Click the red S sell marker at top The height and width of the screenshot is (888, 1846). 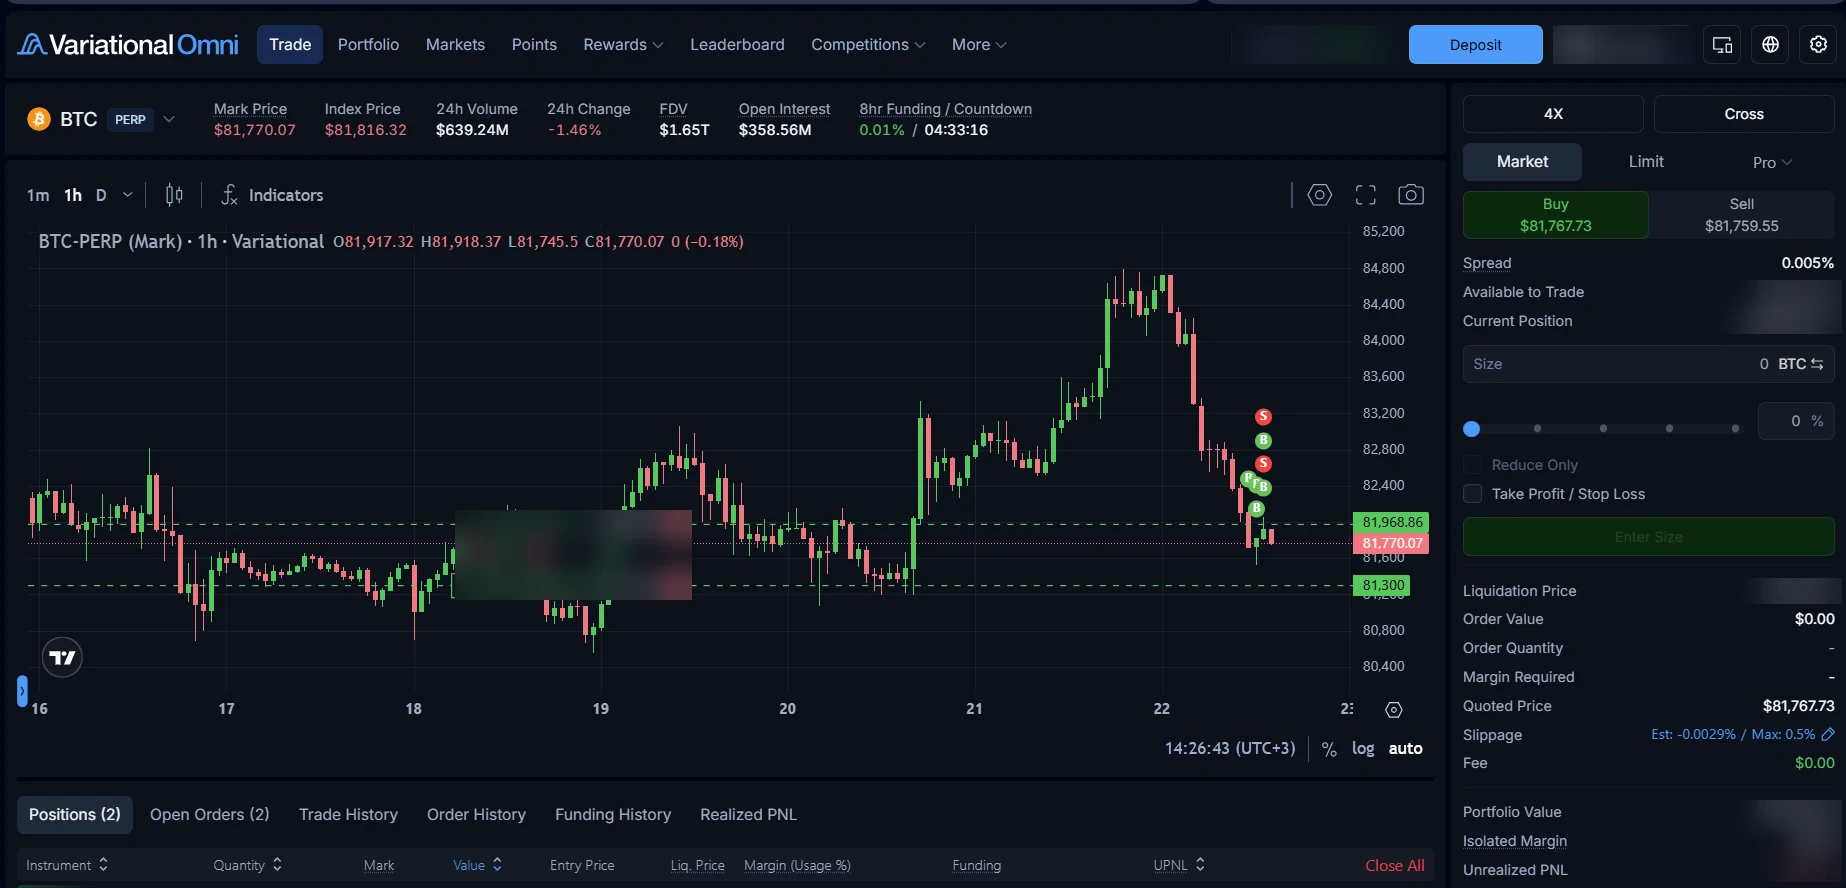pyautogui.click(x=1264, y=416)
